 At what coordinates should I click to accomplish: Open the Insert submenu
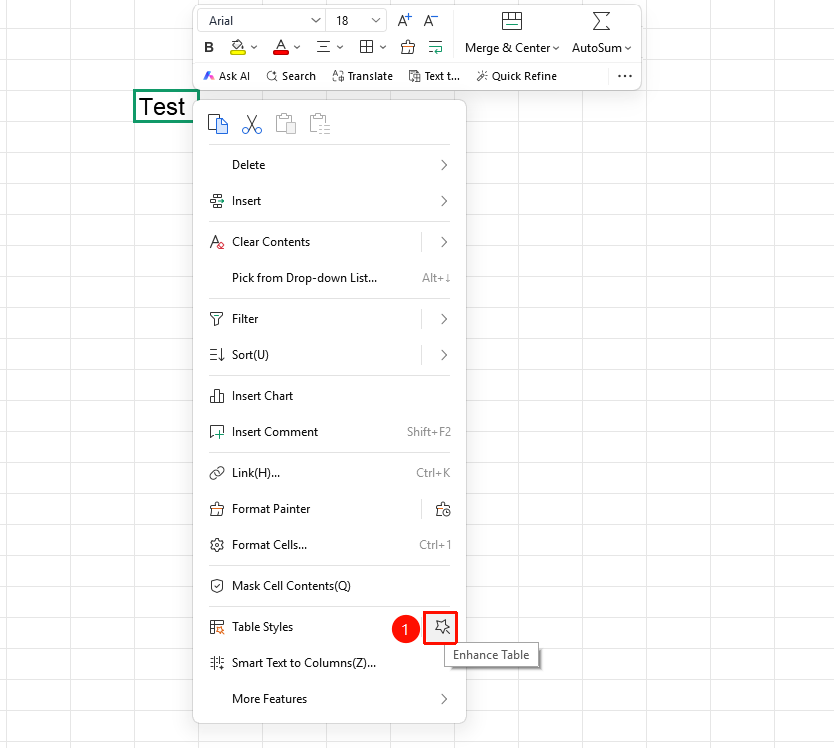coord(329,201)
